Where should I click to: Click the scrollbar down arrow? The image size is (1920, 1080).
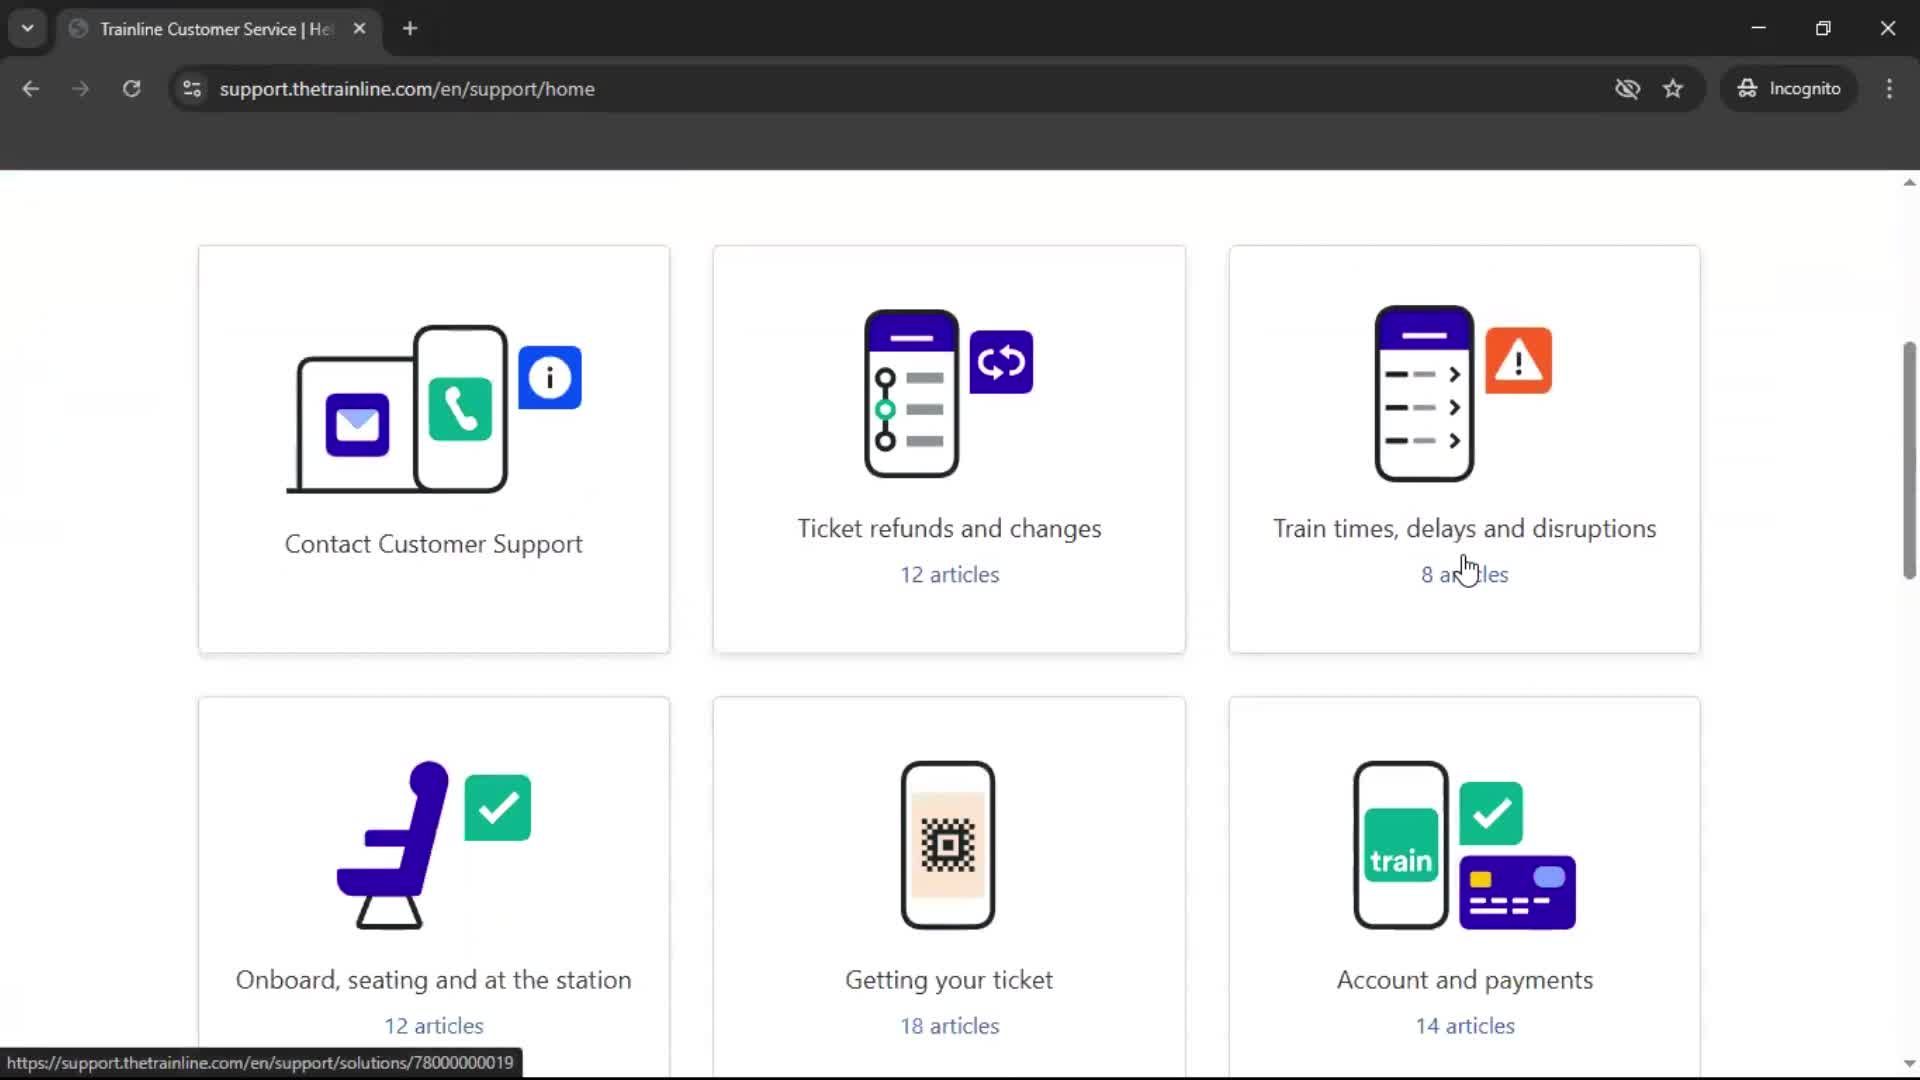pyautogui.click(x=1909, y=1063)
